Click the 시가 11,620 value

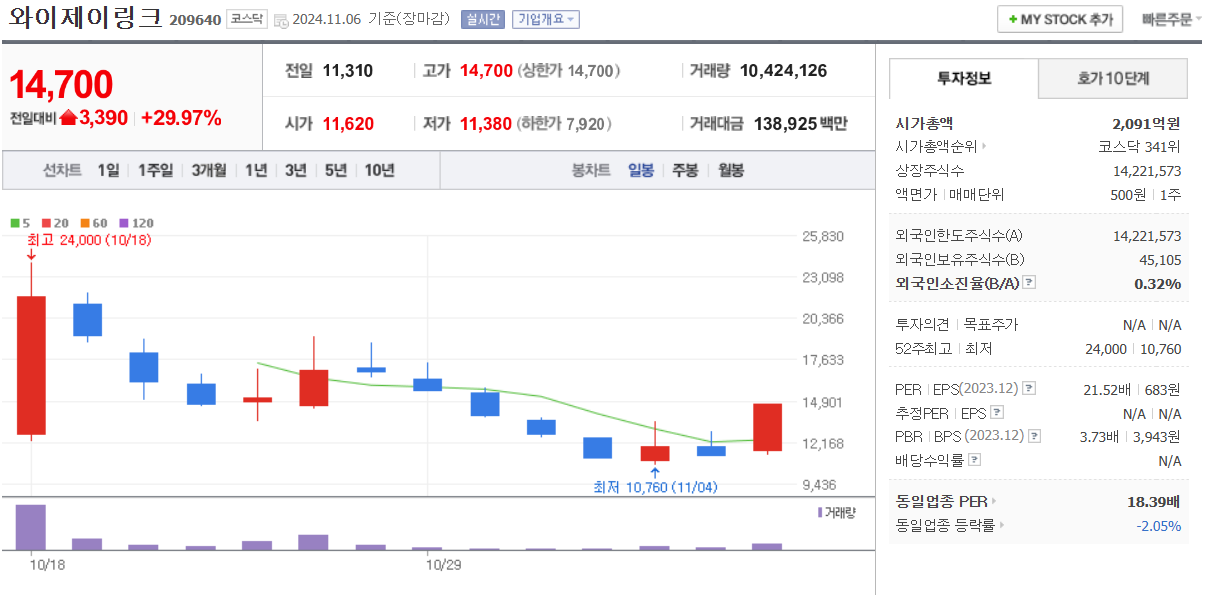[x=348, y=124]
